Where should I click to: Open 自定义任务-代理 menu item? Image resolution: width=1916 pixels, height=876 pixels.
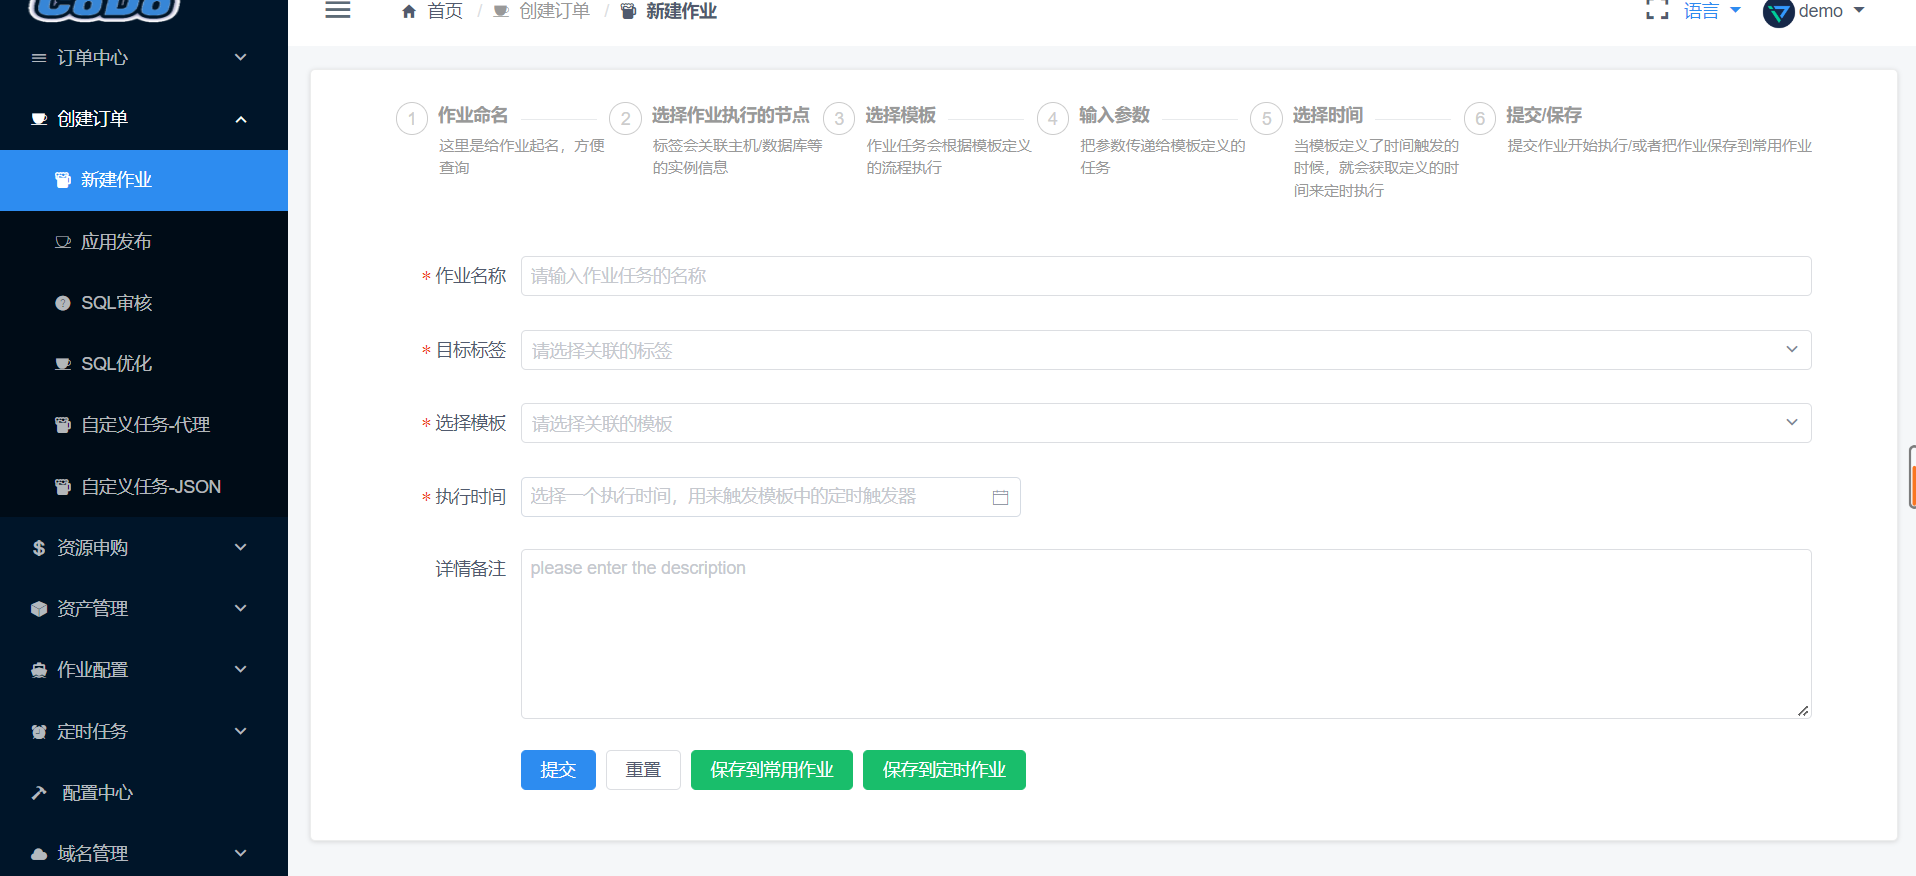[x=144, y=425]
